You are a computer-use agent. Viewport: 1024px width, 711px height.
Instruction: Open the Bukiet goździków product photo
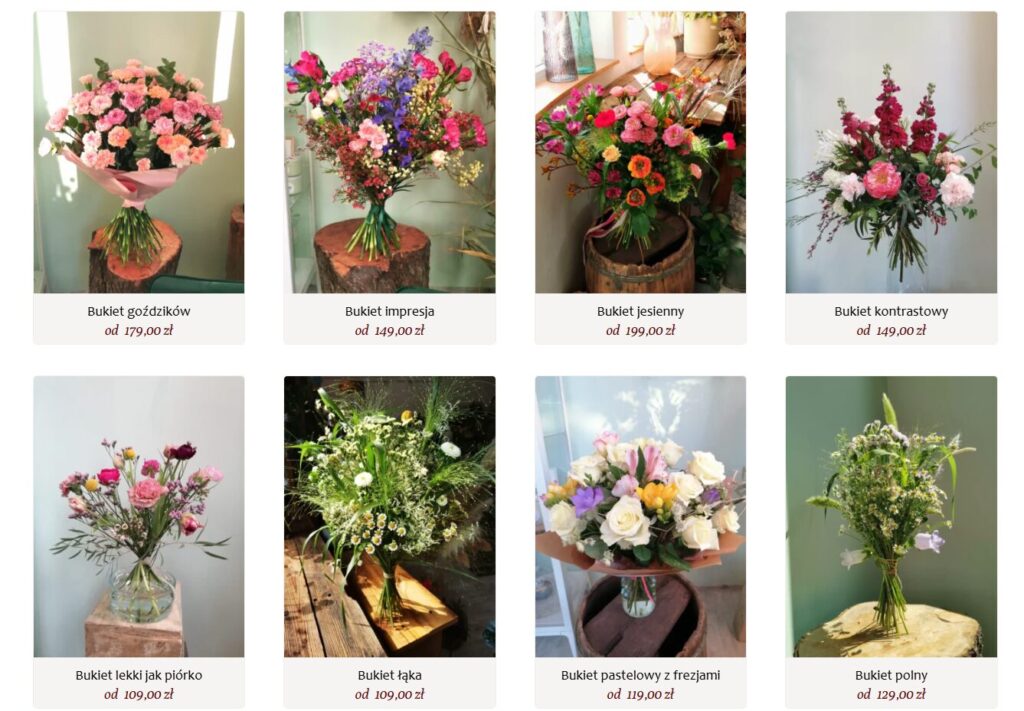(x=139, y=152)
